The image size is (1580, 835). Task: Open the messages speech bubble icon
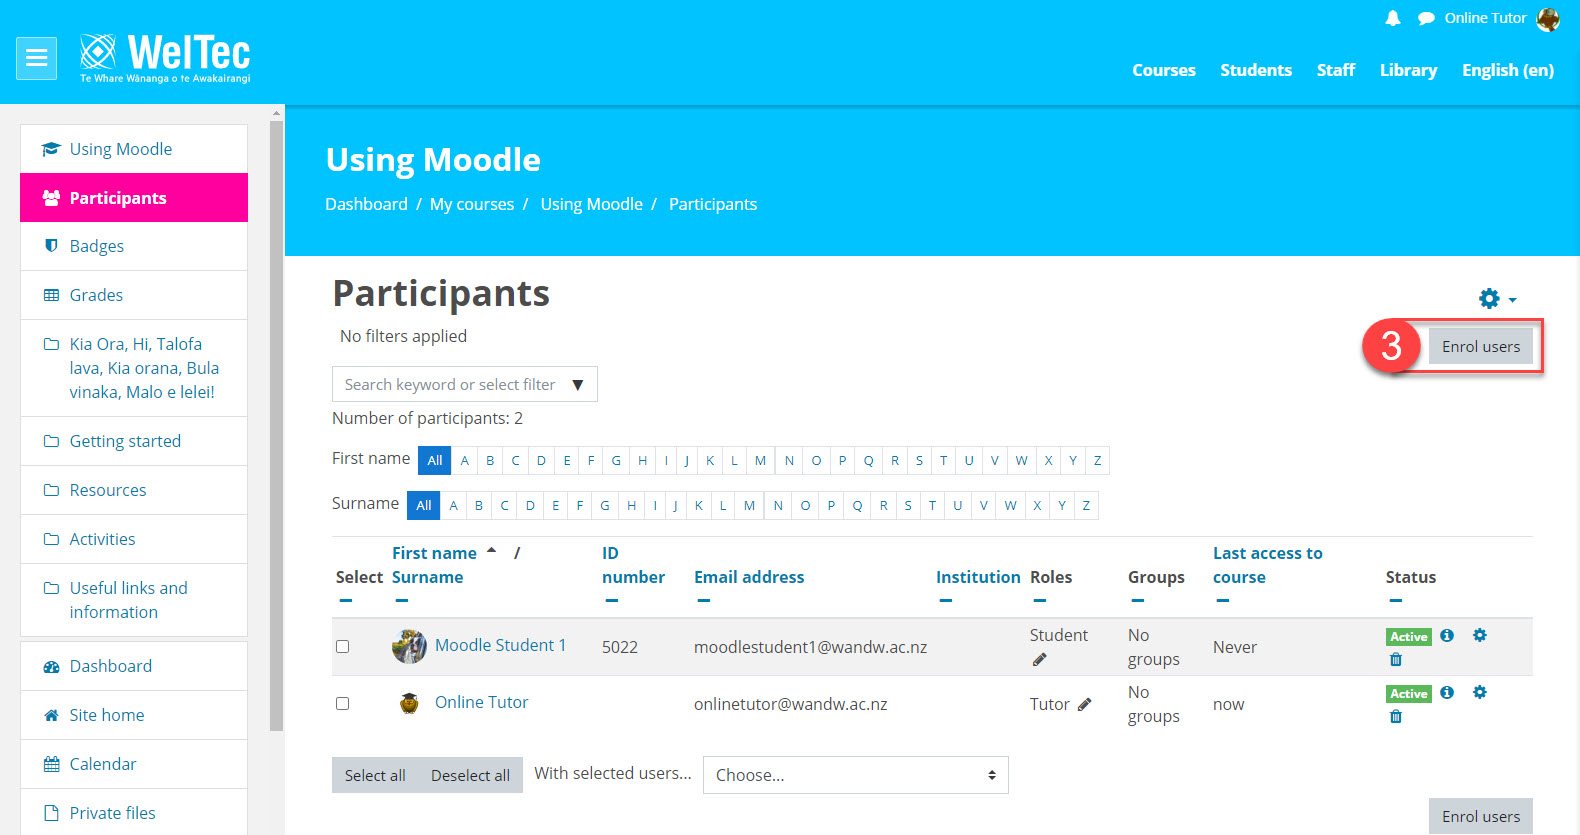pyautogui.click(x=1426, y=18)
